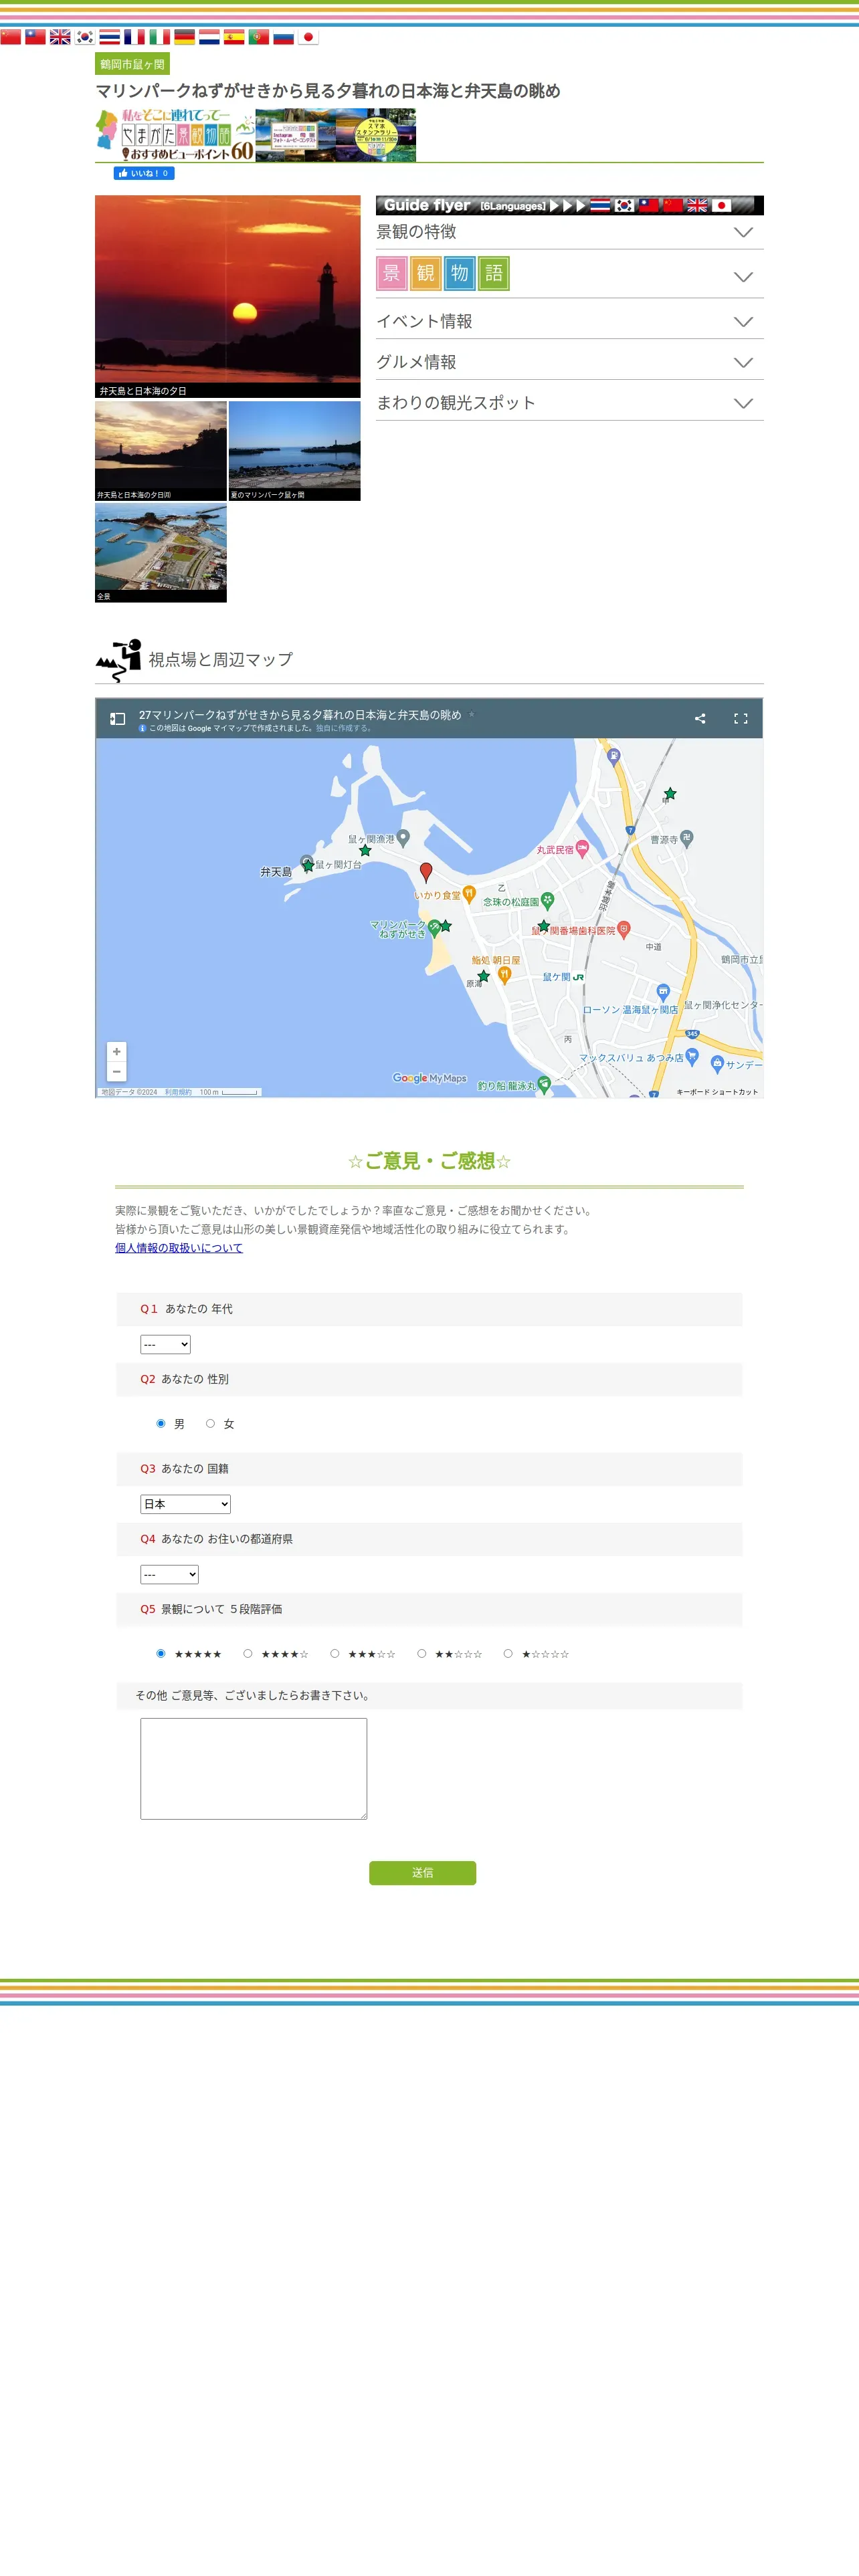Rate the view ★☆☆☆☆ one star

(508, 1654)
